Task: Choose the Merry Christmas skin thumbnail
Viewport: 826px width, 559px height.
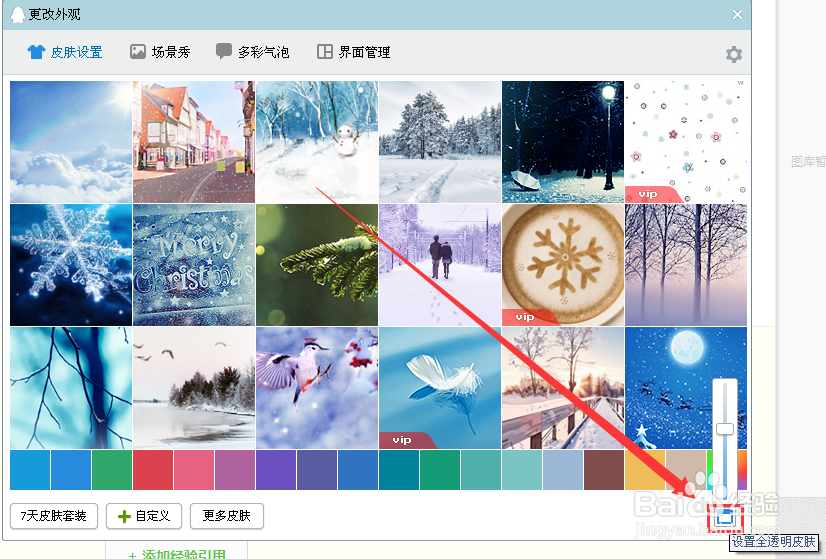Action: click(x=194, y=265)
